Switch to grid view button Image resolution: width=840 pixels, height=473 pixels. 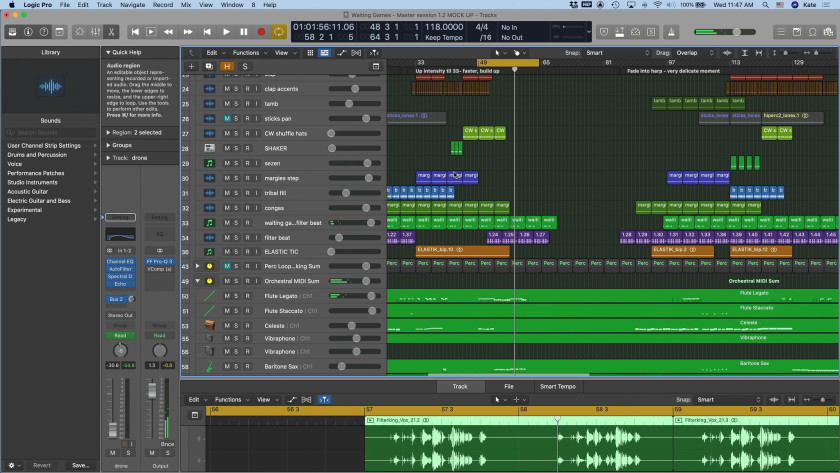pos(310,52)
